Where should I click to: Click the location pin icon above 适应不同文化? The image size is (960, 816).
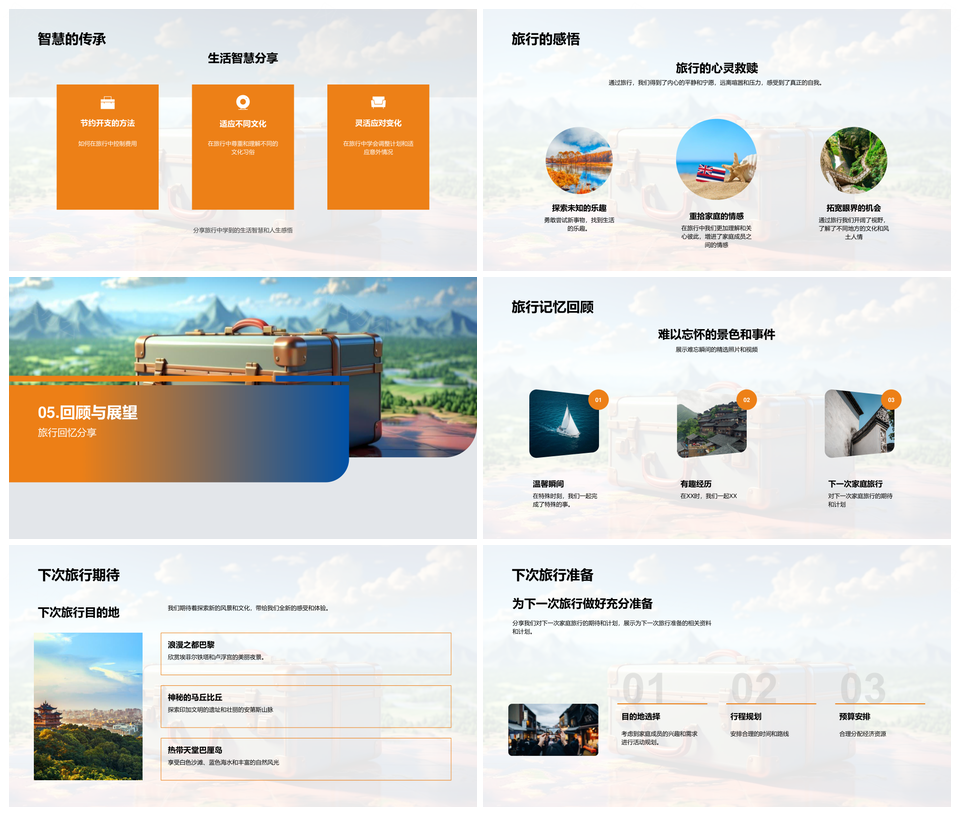pos(242,103)
